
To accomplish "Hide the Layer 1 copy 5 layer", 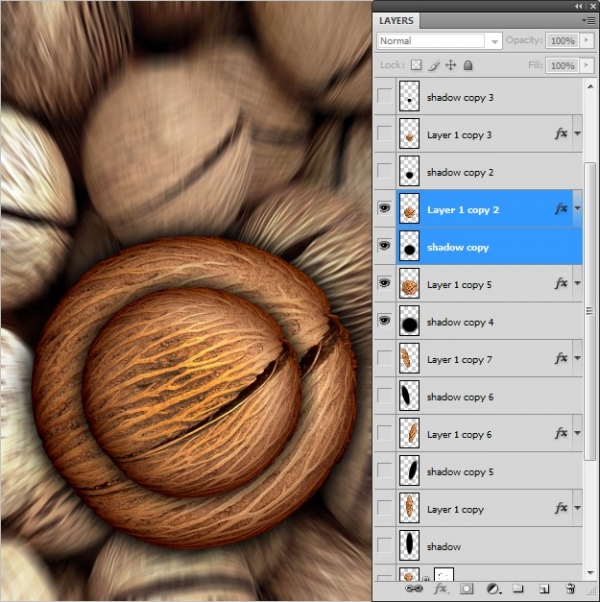I will pos(385,283).
